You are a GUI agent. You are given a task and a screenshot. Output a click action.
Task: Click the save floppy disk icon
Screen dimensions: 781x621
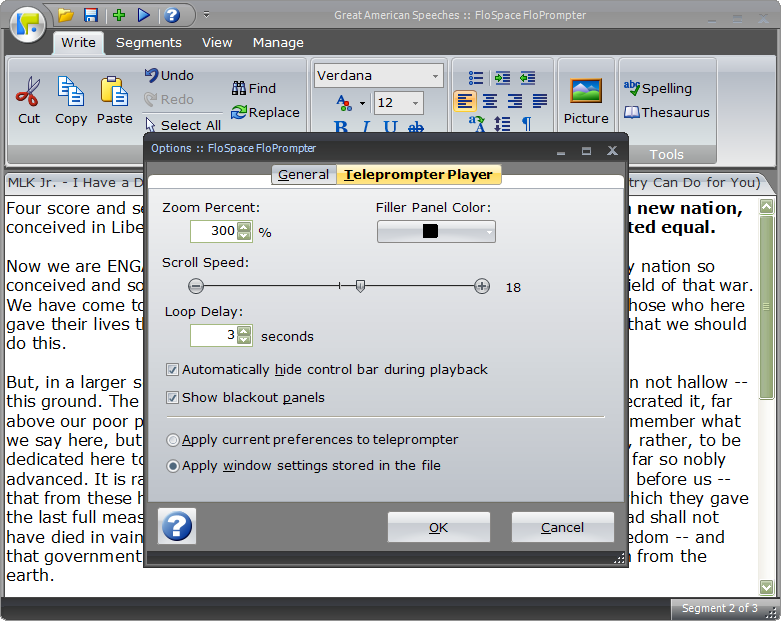(91, 15)
